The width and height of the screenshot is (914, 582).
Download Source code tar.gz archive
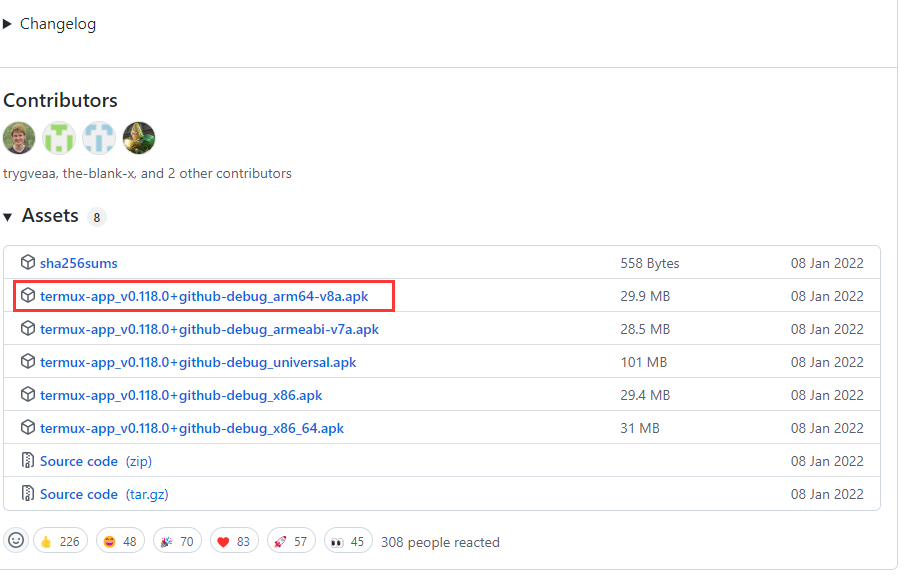pyautogui.click(x=104, y=495)
